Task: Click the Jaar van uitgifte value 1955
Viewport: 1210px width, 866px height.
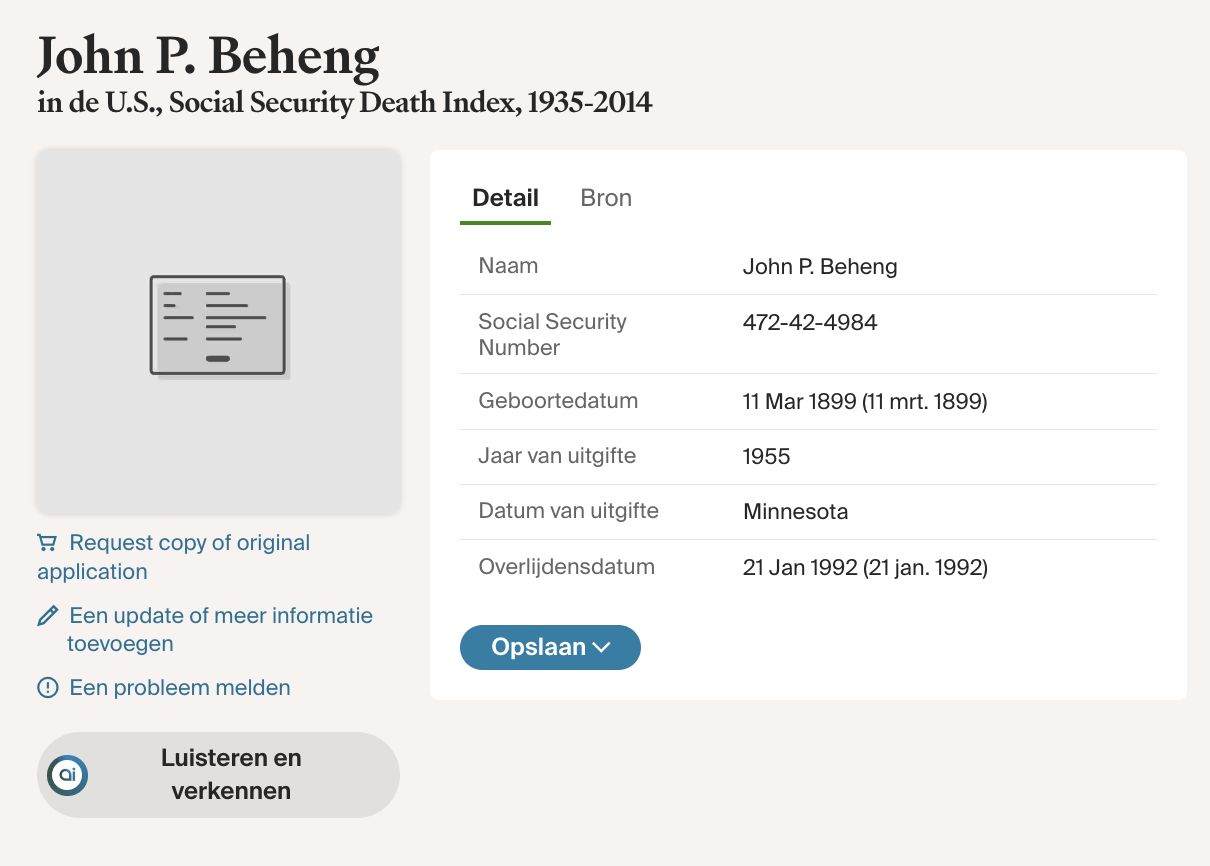Action: (x=766, y=457)
